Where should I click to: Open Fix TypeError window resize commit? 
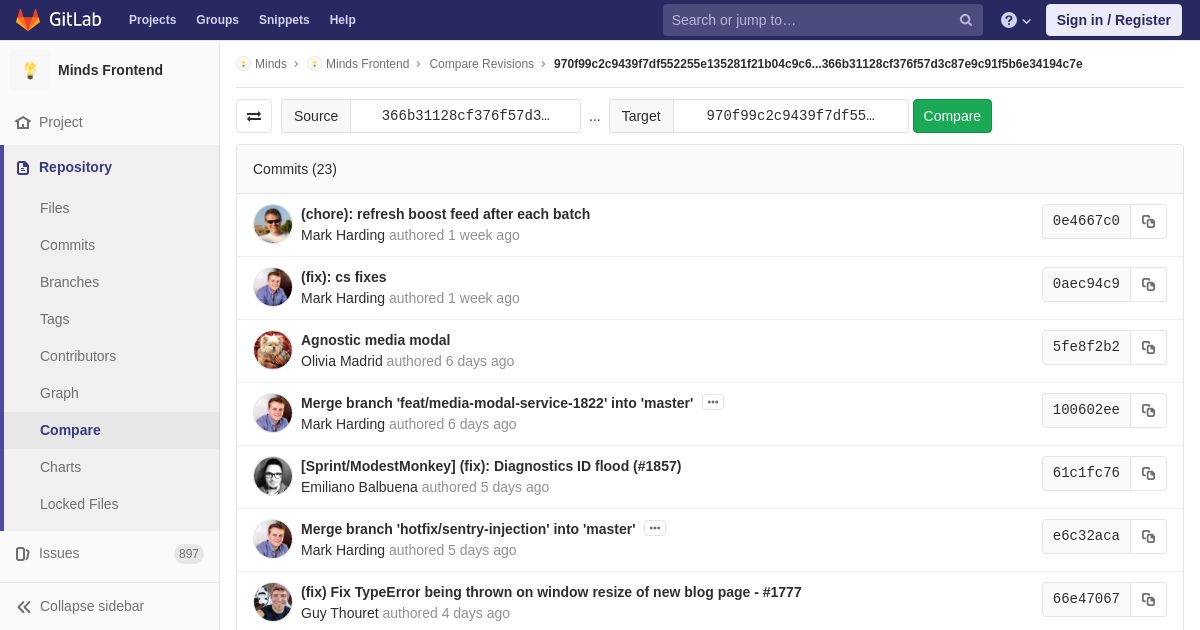click(x=551, y=592)
